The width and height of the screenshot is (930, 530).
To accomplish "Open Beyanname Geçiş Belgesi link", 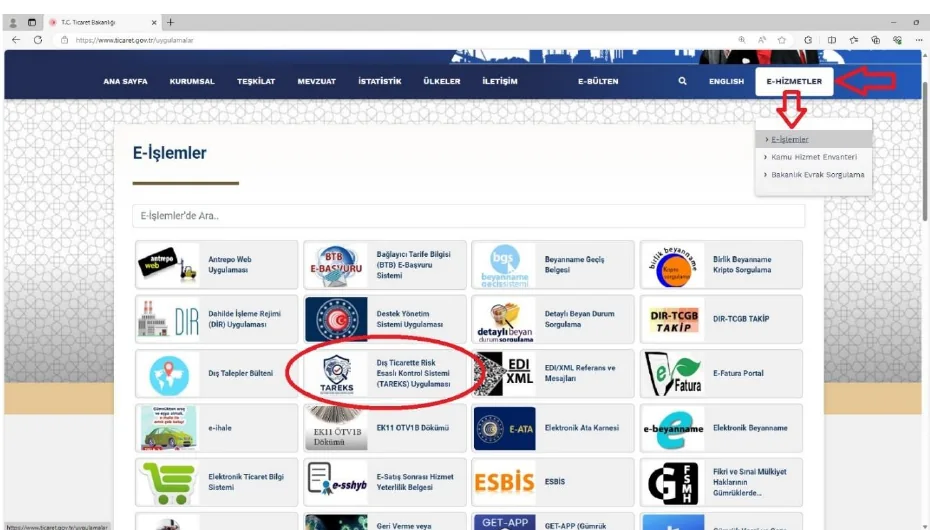I will [x=574, y=264].
